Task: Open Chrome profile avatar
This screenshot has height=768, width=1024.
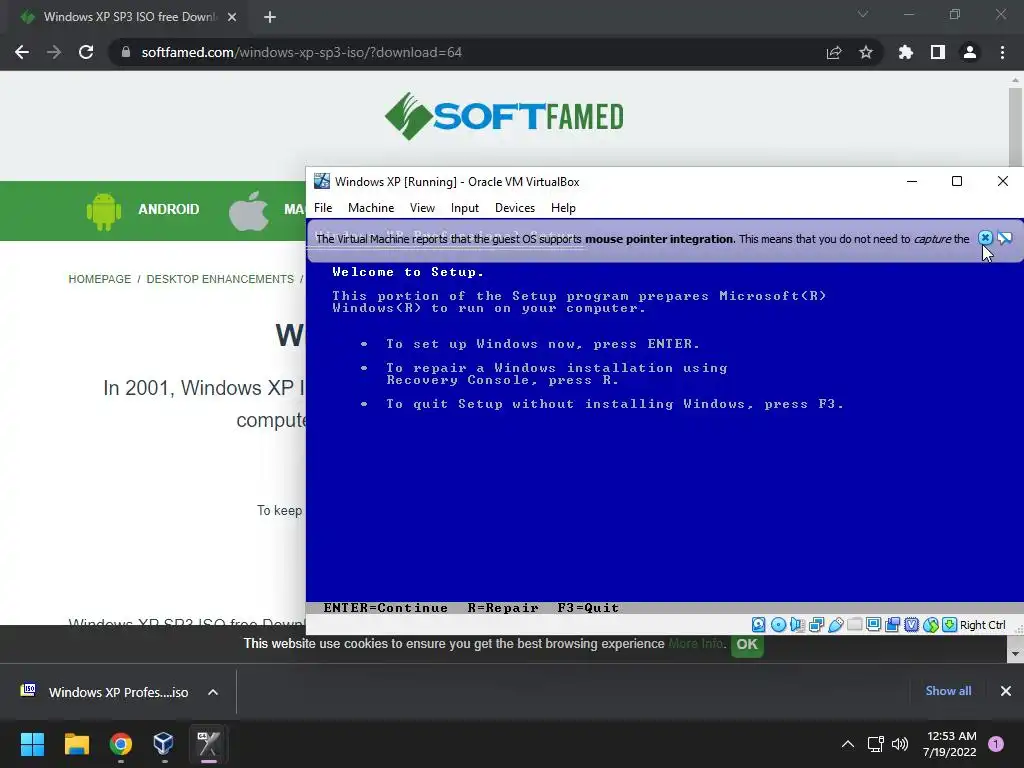Action: tap(970, 52)
